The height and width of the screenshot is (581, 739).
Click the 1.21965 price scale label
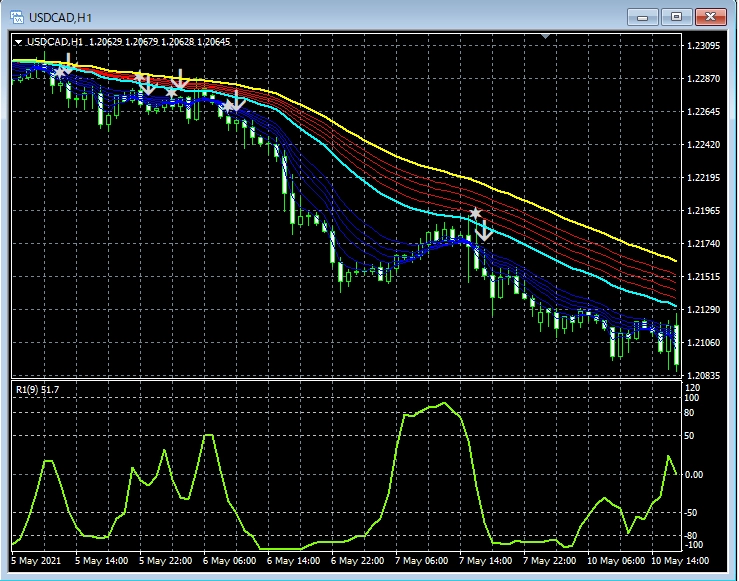[704, 211]
